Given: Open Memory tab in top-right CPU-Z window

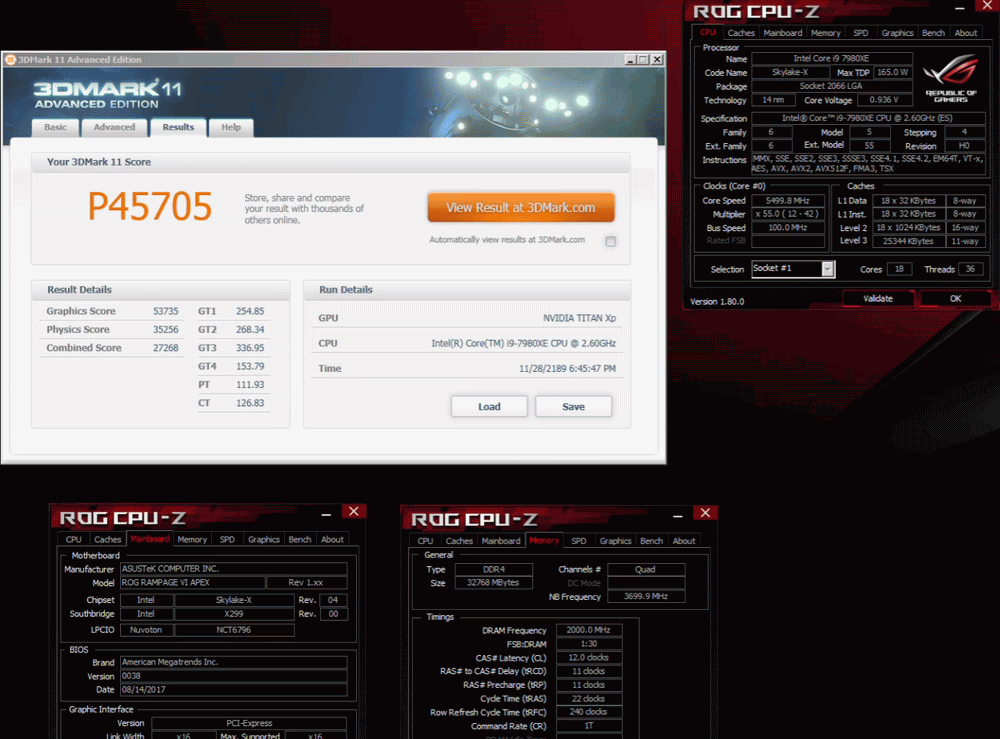Looking at the screenshot, I should 826,33.
